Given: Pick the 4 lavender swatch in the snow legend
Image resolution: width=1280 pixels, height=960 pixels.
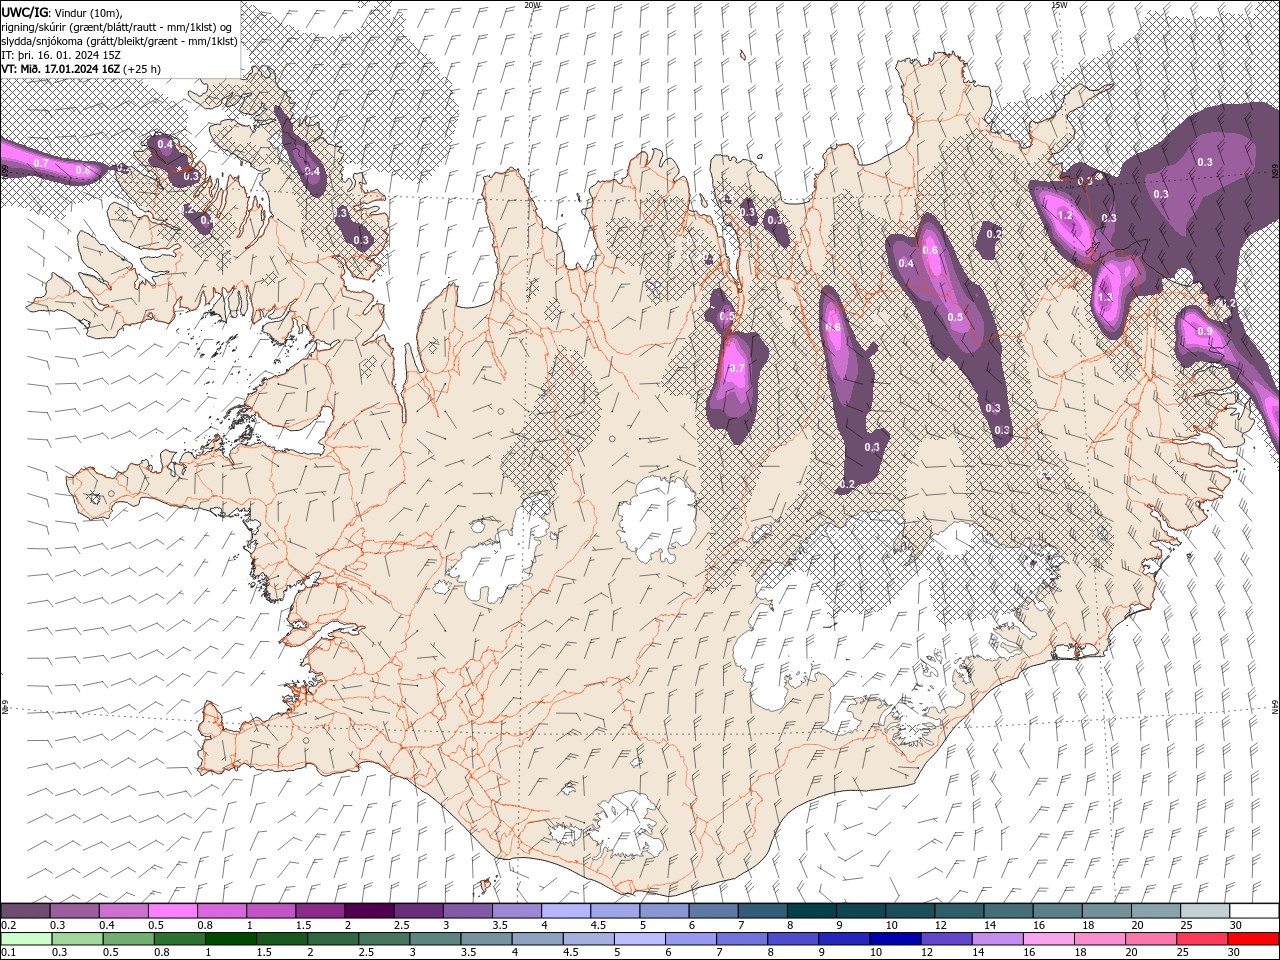Looking at the screenshot, I should tap(565, 911).
